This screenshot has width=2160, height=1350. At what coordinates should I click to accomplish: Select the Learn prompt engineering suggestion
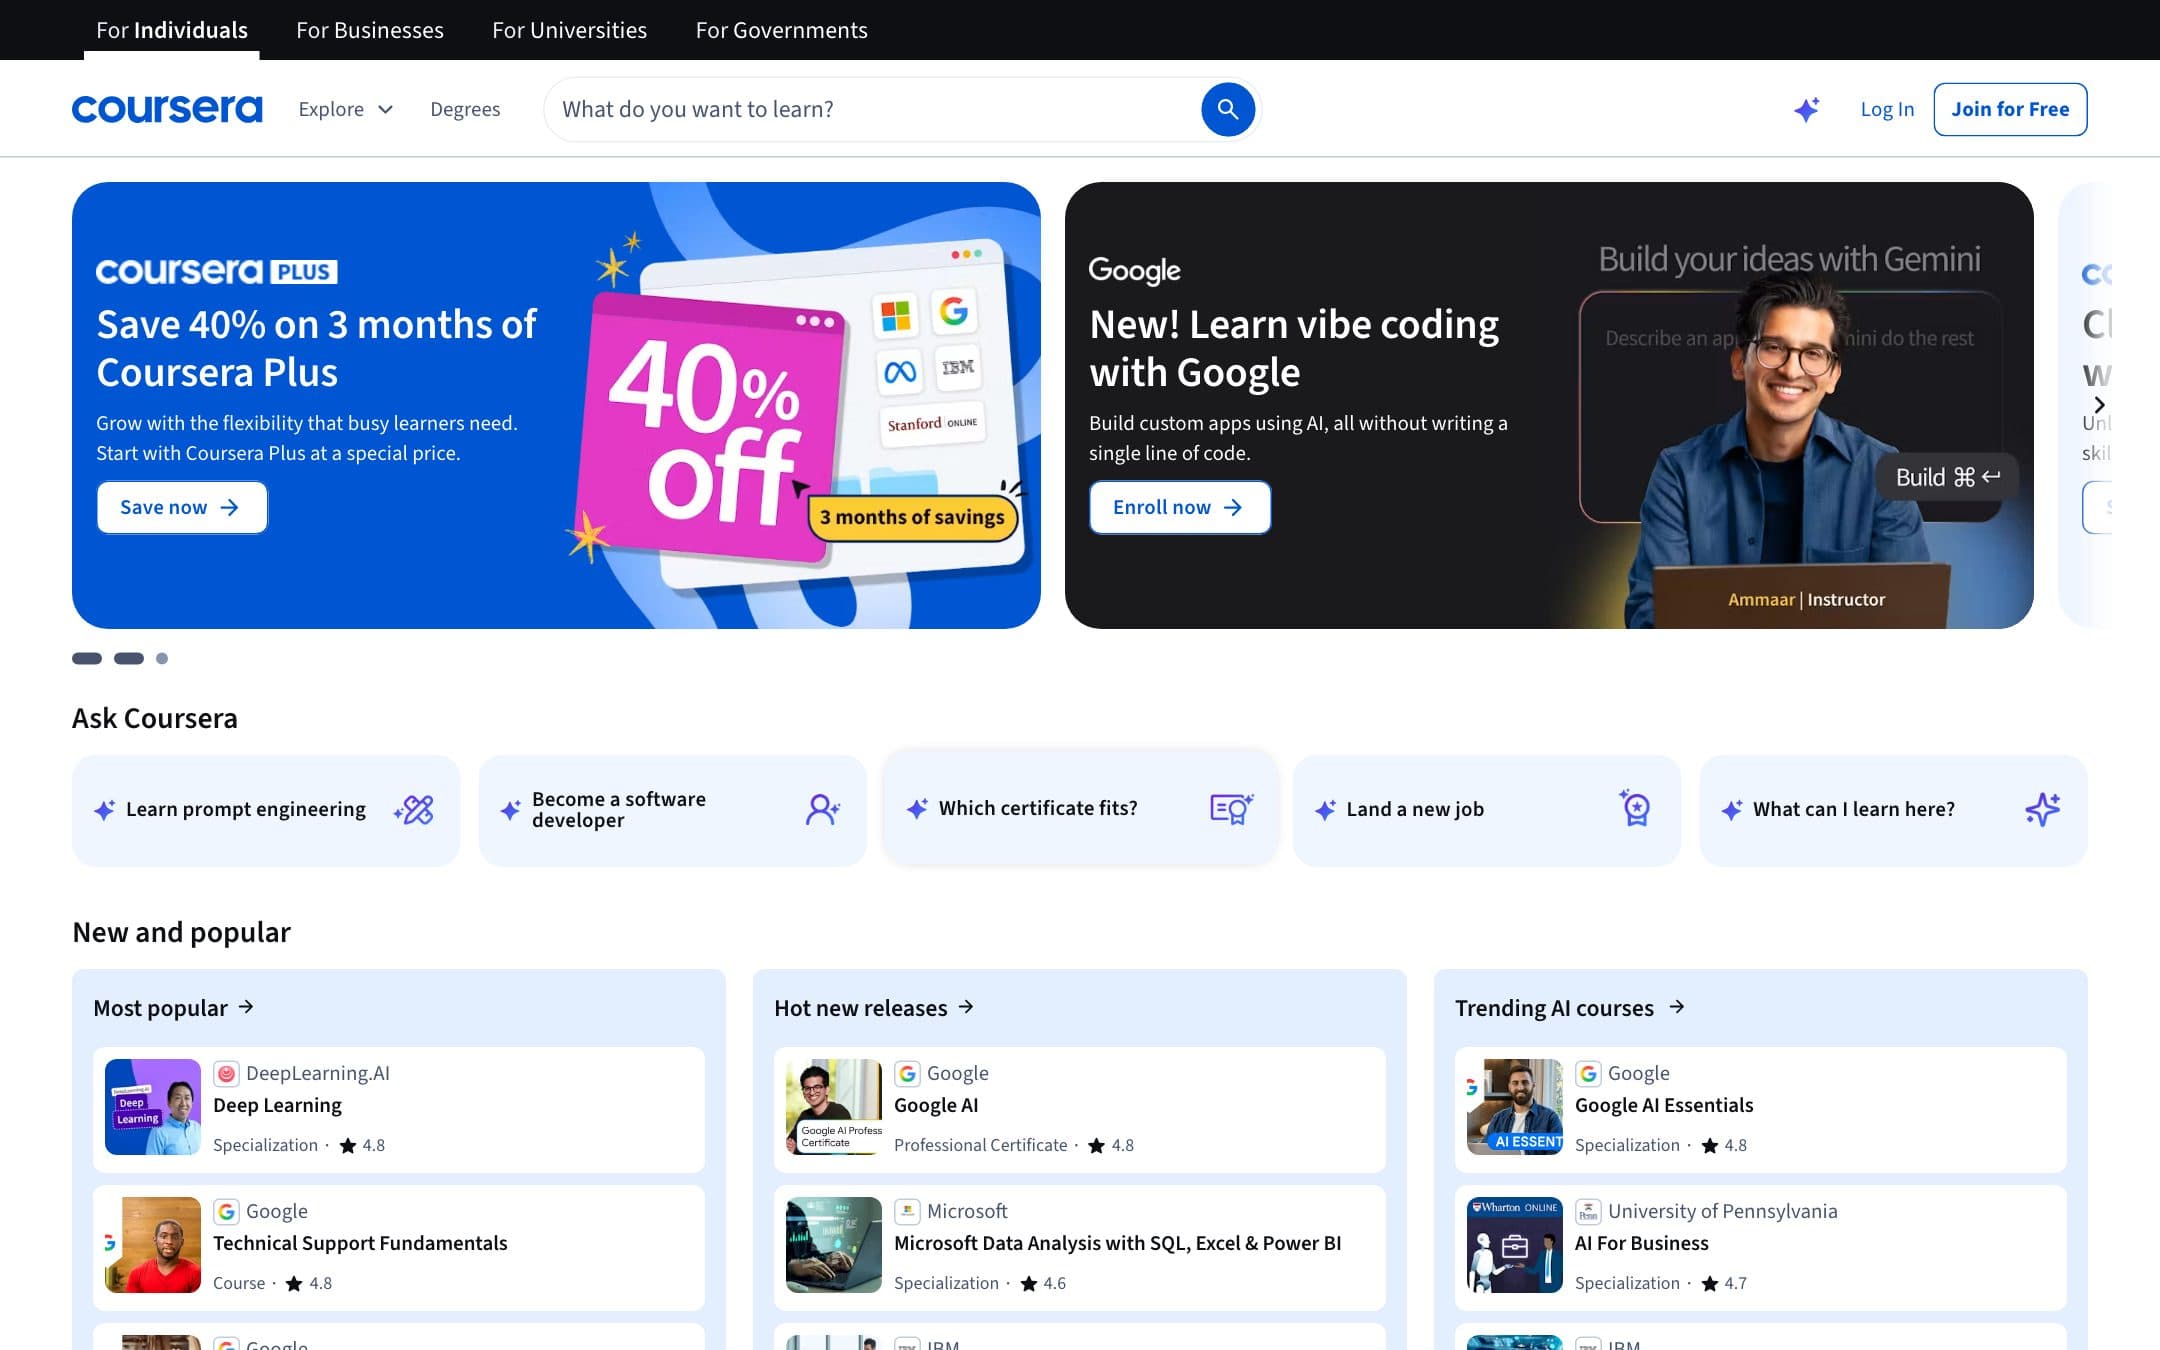click(266, 810)
